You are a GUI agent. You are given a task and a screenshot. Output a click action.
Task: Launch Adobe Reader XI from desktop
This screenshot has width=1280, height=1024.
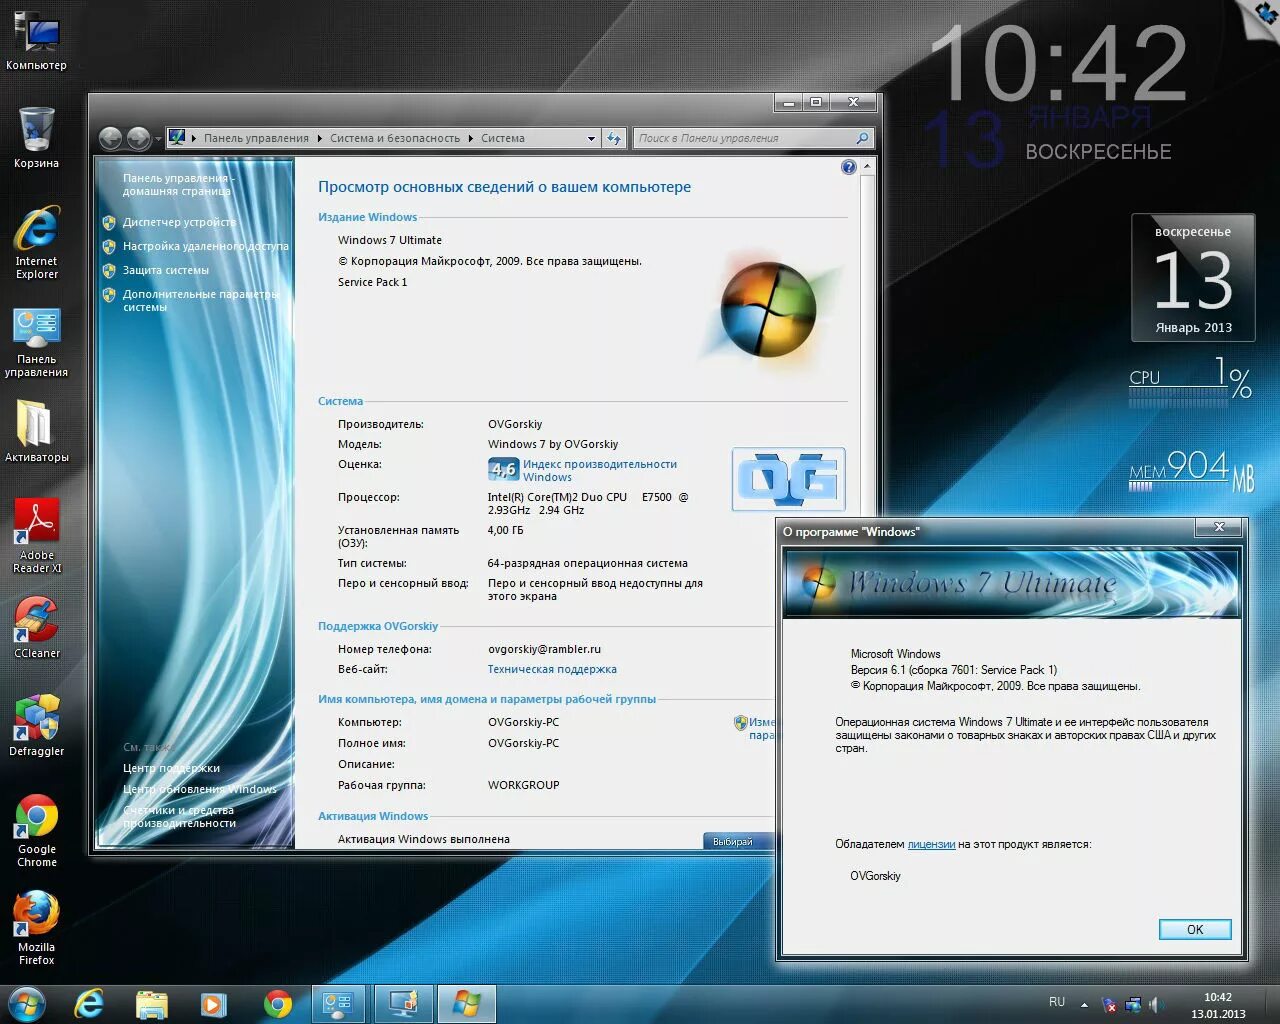(x=36, y=536)
